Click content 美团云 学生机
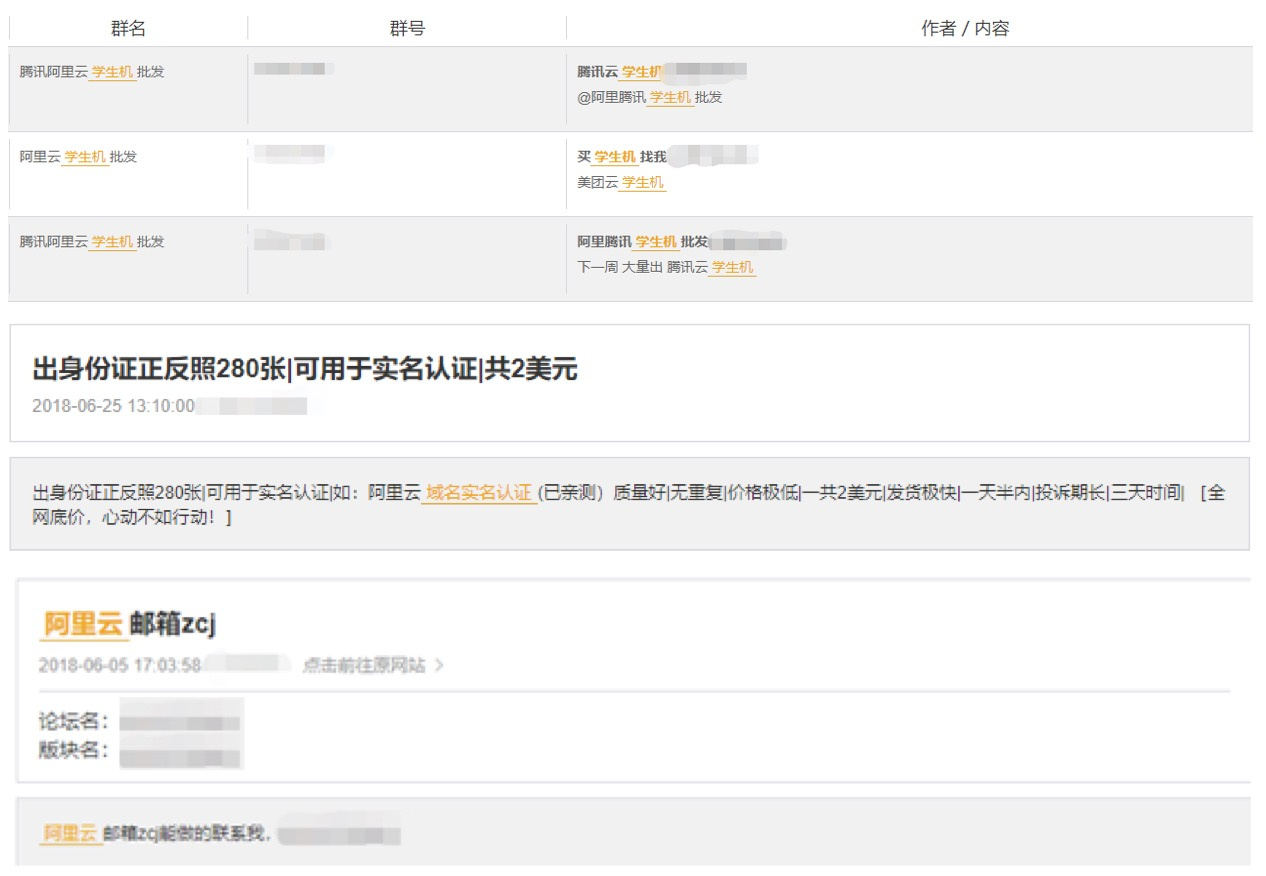This screenshot has height=876, width=1266. 620,183
